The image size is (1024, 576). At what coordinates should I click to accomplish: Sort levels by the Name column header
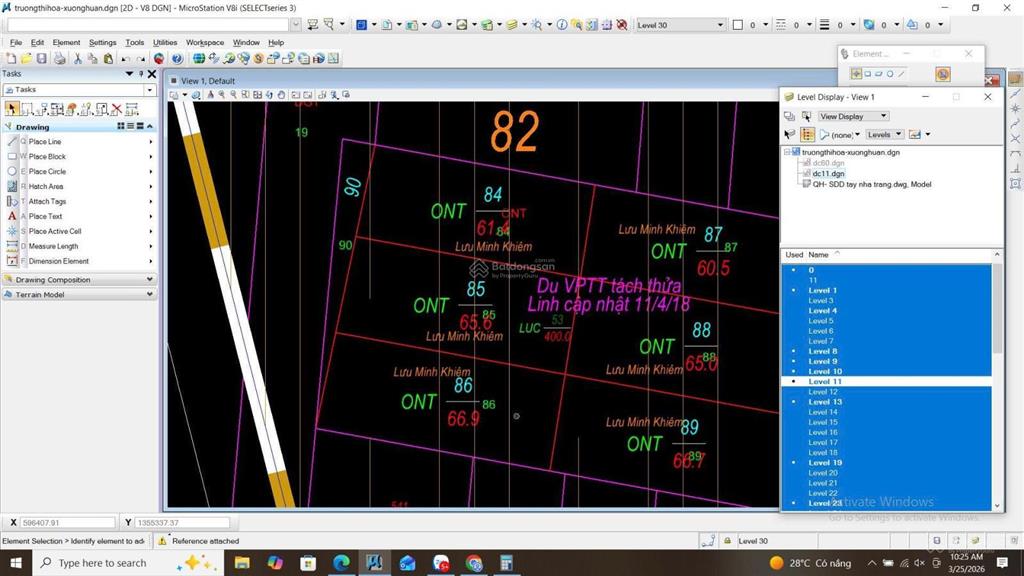tap(818, 255)
